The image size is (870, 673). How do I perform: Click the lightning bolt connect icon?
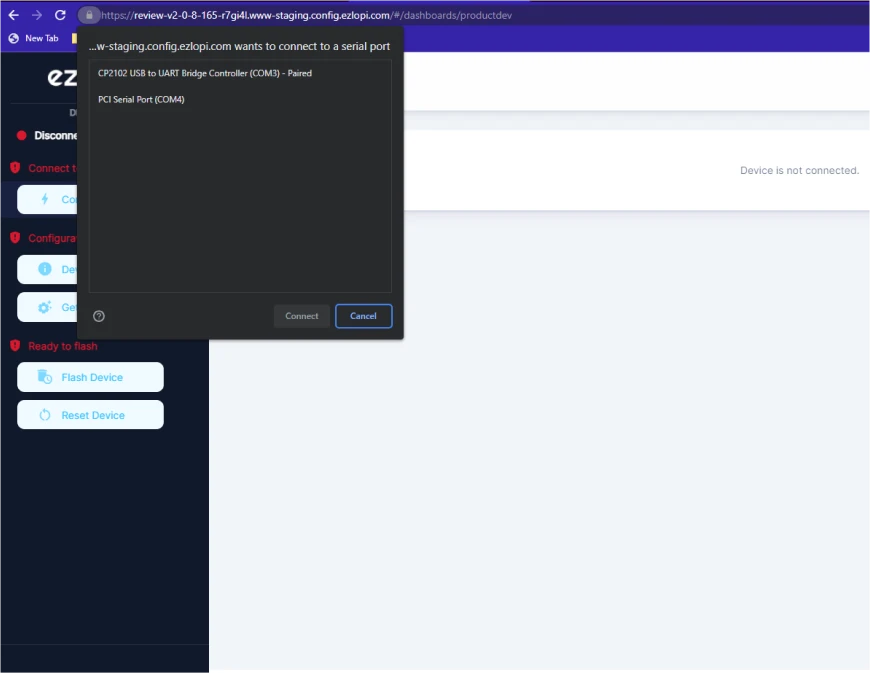pos(45,199)
